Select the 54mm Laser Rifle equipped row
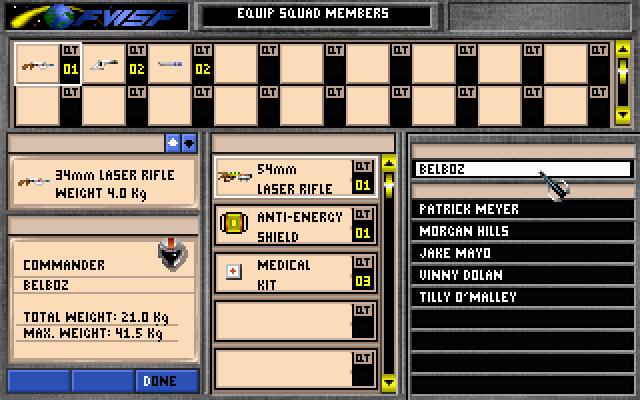Screen dimensions: 640x400 [x=296, y=177]
